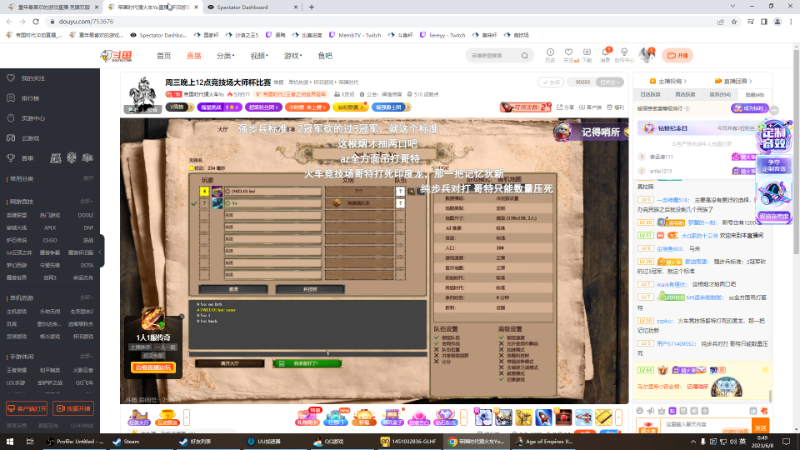Select the airplane gift icon
Viewport: 800px width, 450px height.
click(x=584, y=417)
